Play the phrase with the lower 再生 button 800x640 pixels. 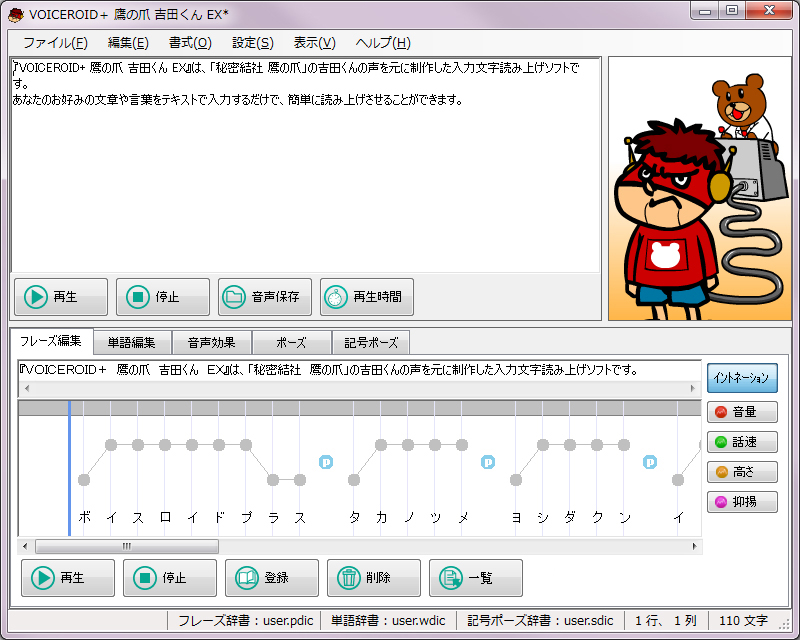point(68,578)
